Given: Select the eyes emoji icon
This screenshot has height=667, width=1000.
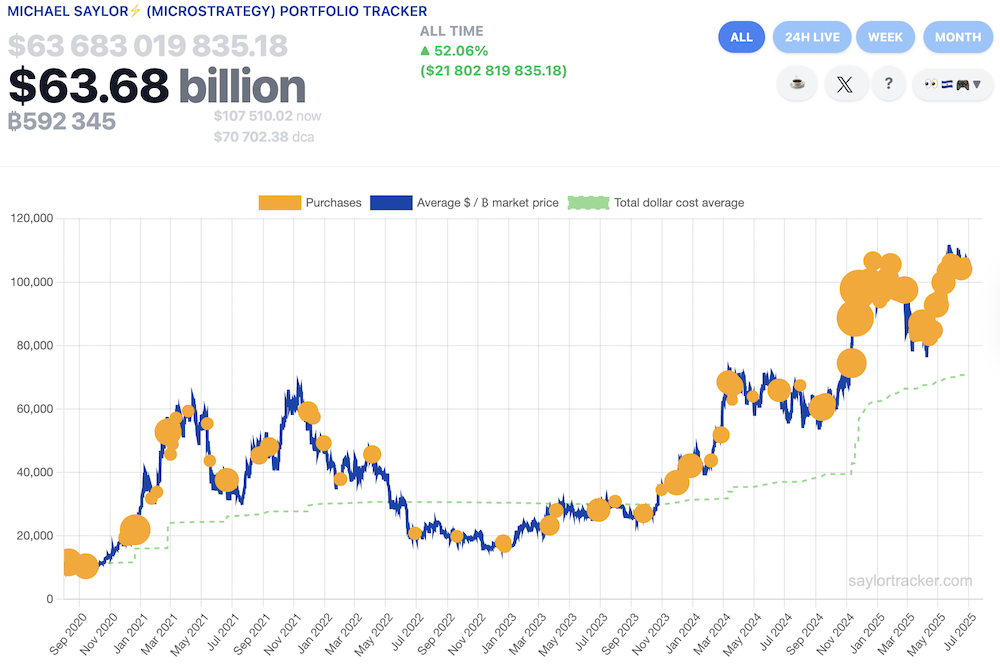Looking at the screenshot, I should [931, 84].
